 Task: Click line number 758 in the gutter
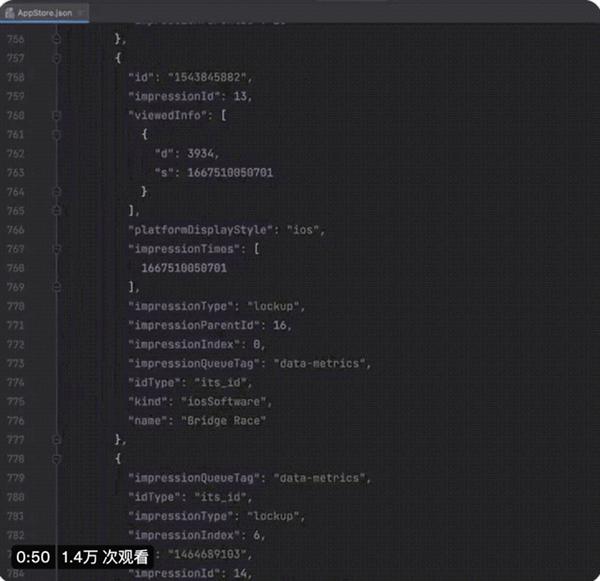coord(16,77)
